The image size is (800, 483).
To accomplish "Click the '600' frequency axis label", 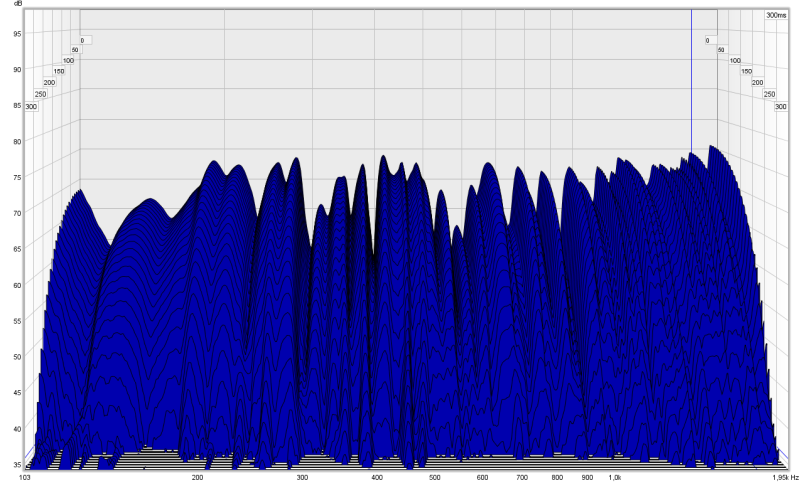I will click(482, 478).
